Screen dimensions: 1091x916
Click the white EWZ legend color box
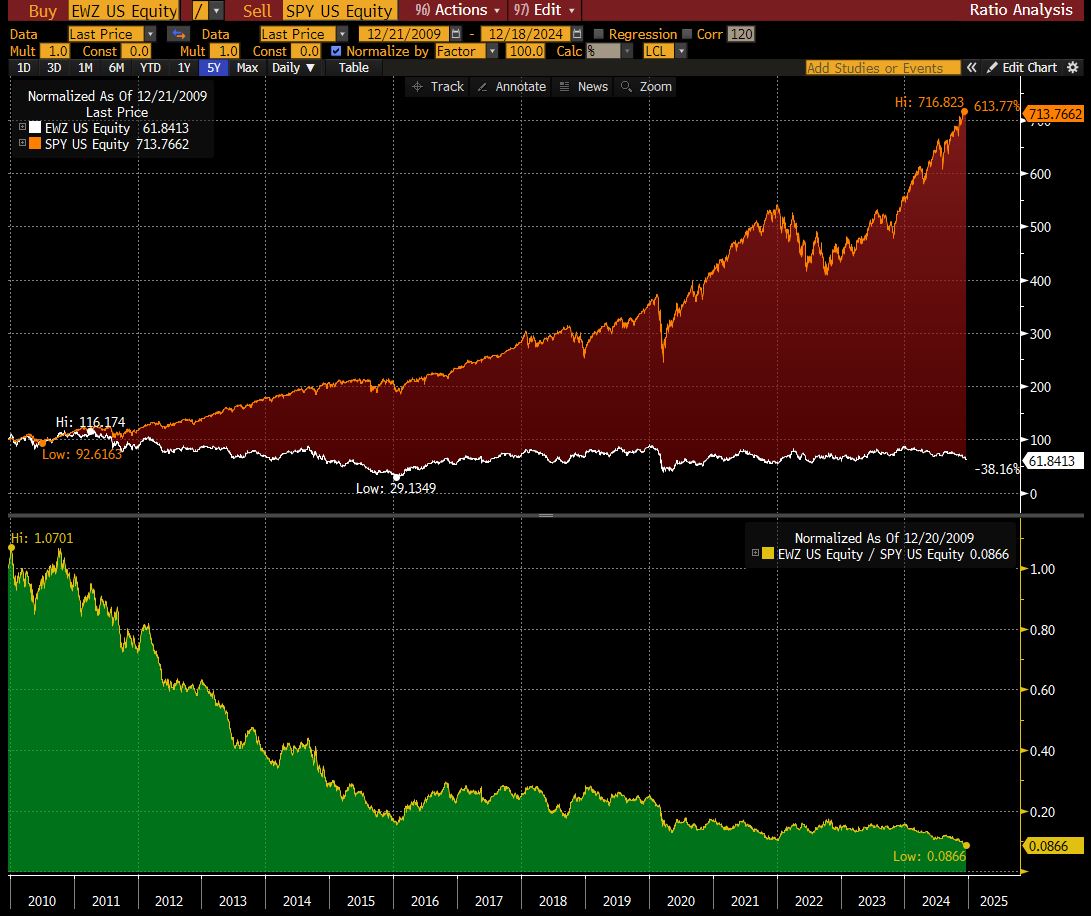35,128
